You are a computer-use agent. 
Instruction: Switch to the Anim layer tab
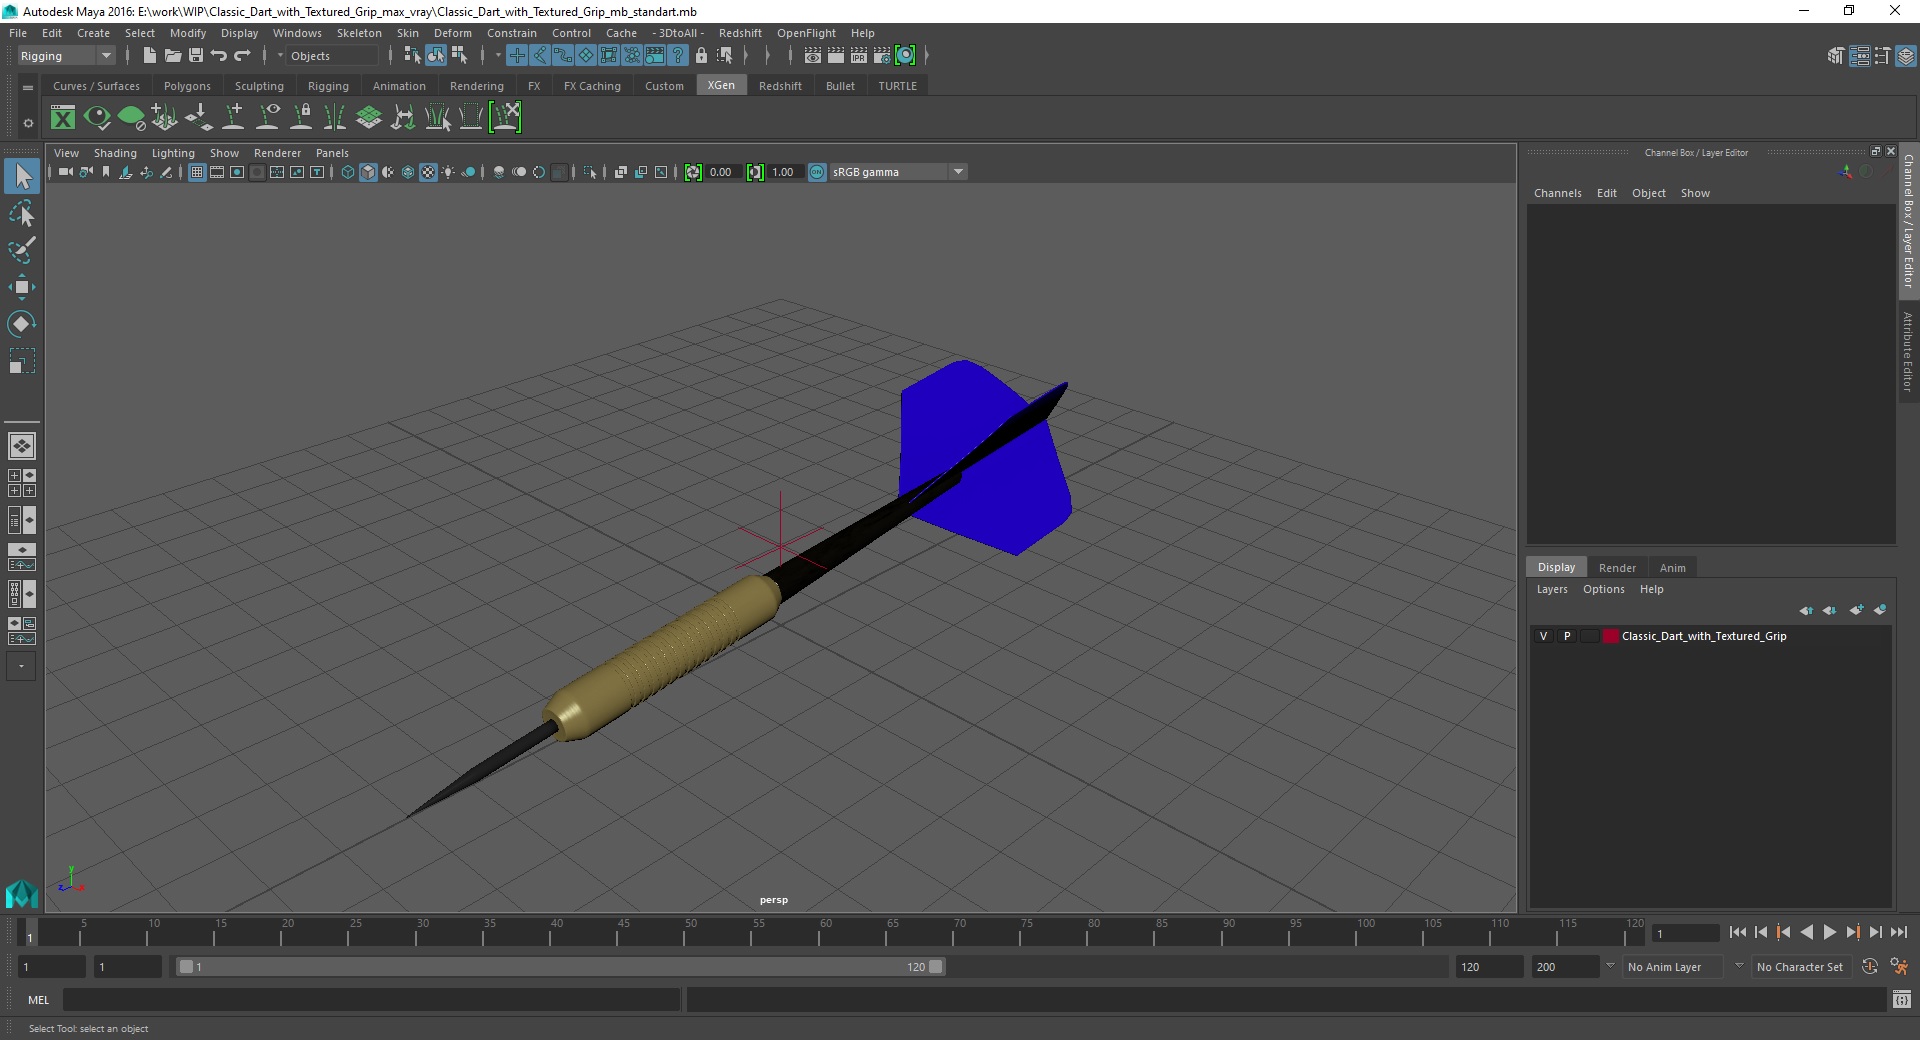coord(1672,567)
